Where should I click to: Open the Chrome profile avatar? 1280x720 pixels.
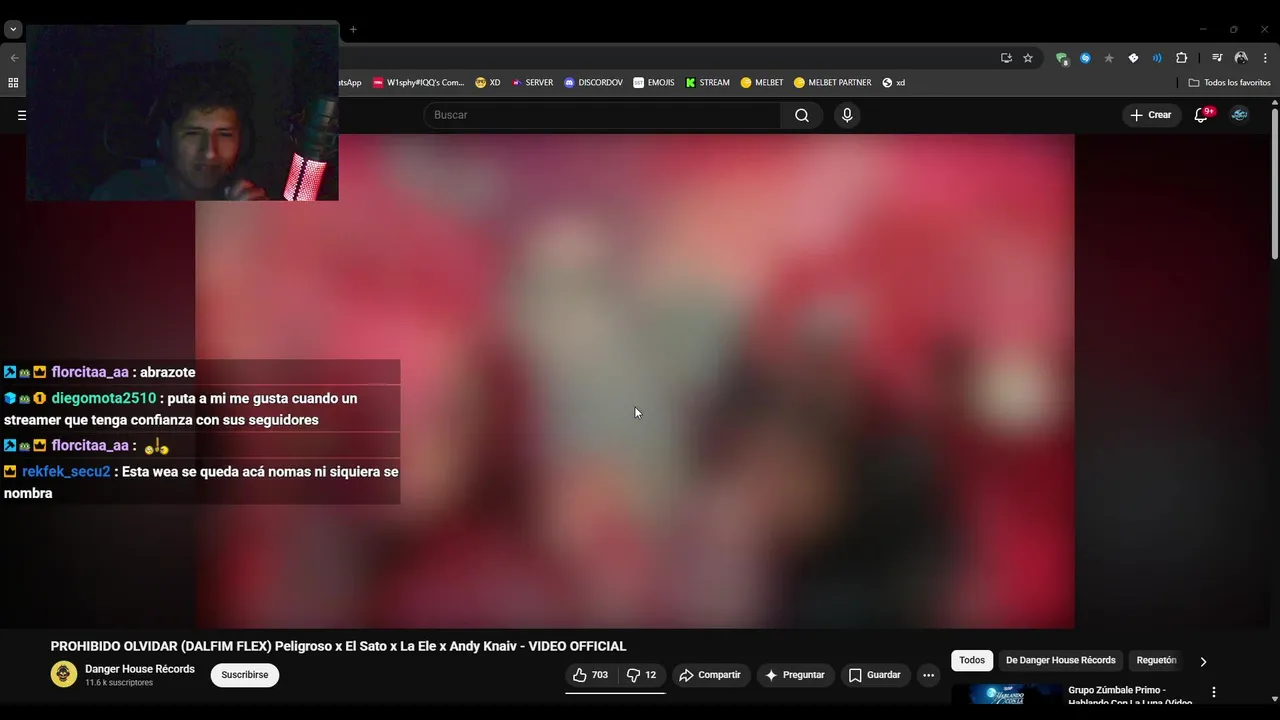pos(1241,58)
